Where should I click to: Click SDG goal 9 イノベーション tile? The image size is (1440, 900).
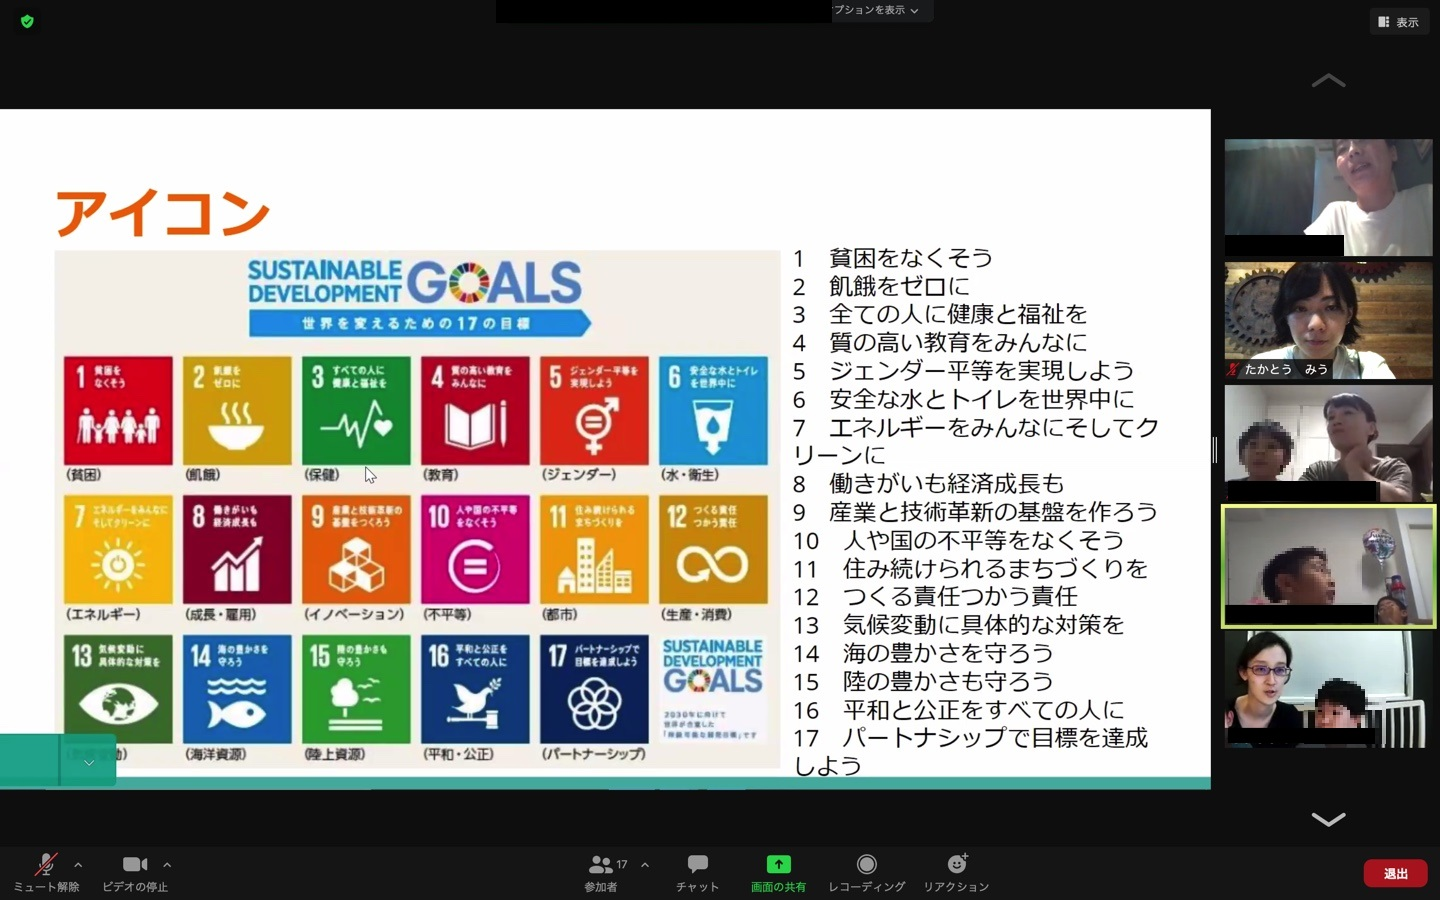point(356,550)
